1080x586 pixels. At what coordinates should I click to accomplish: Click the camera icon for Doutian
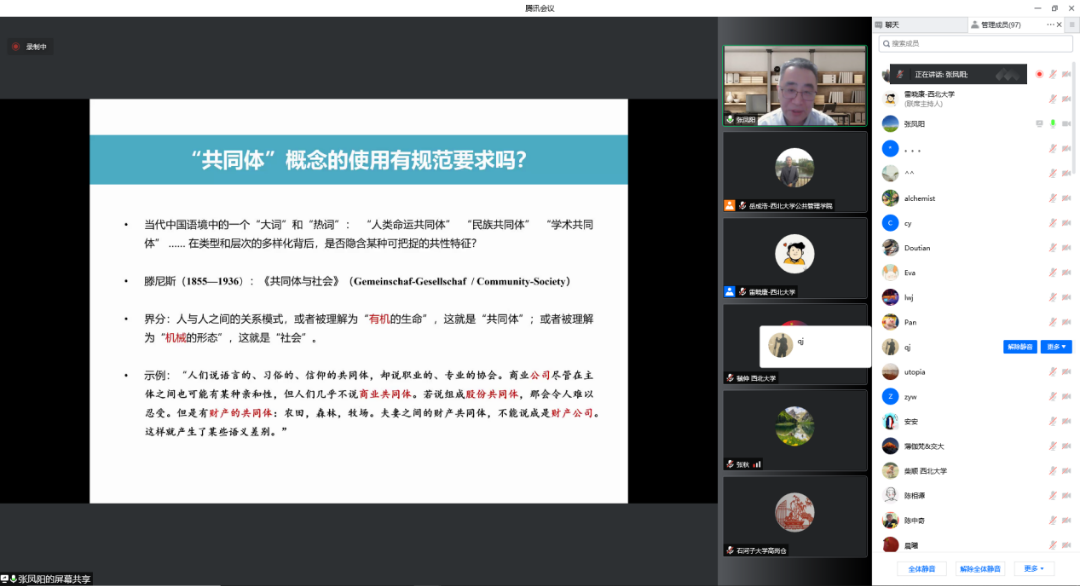click(x=1065, y=248)
